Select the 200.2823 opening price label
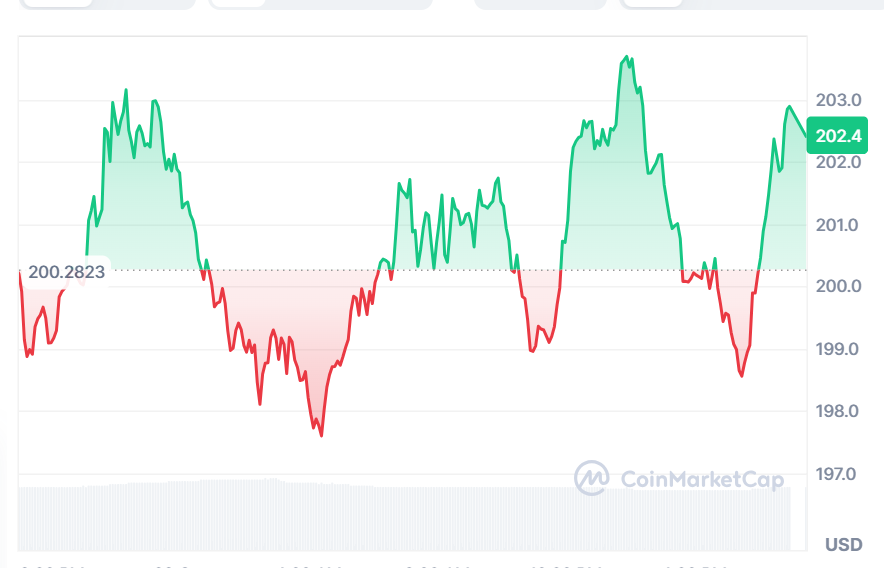This screenshot has height=568, width=884. coord(66,271)
